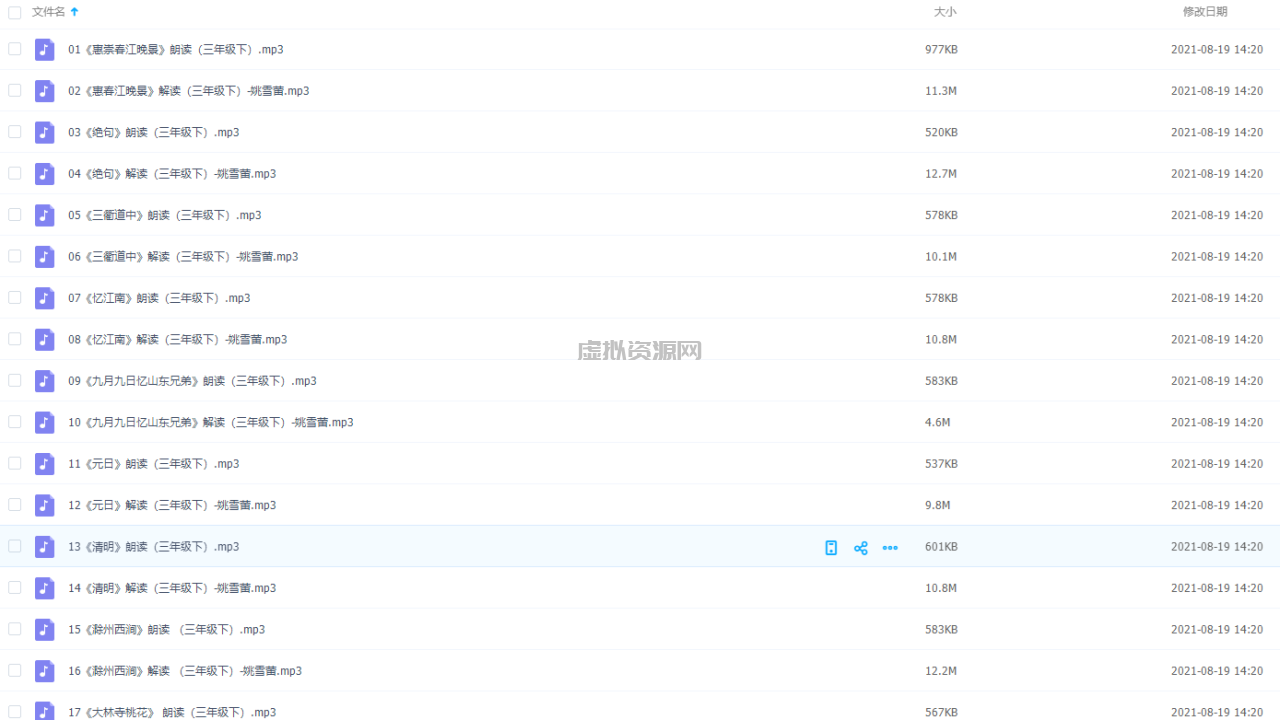Open file 05《三衢道中》朗读.mp3
Image resolution: width=1280 pixels, height=720 pixels.
(165, 216)
